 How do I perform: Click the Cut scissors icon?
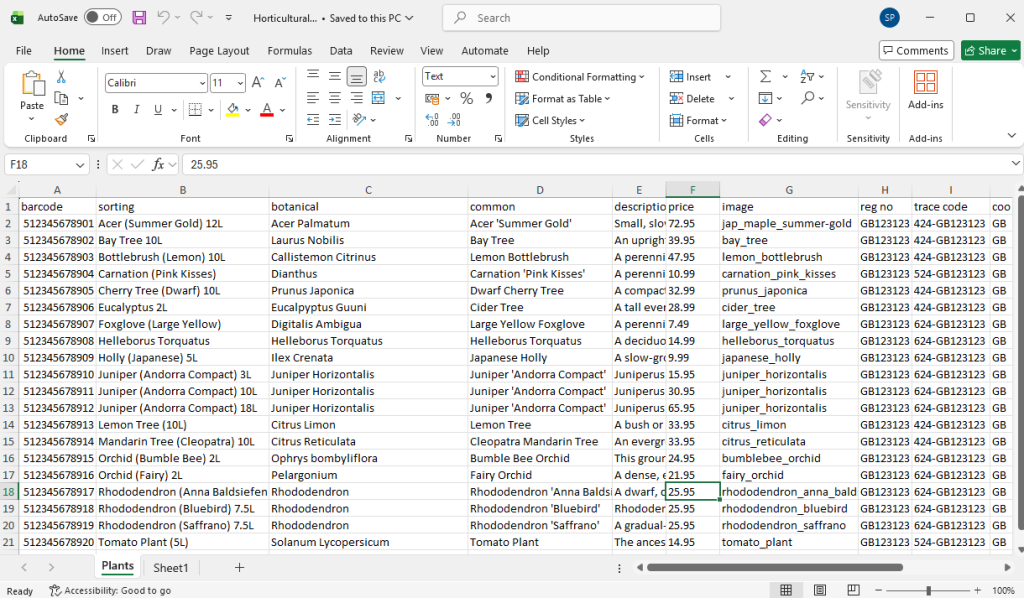61,77
